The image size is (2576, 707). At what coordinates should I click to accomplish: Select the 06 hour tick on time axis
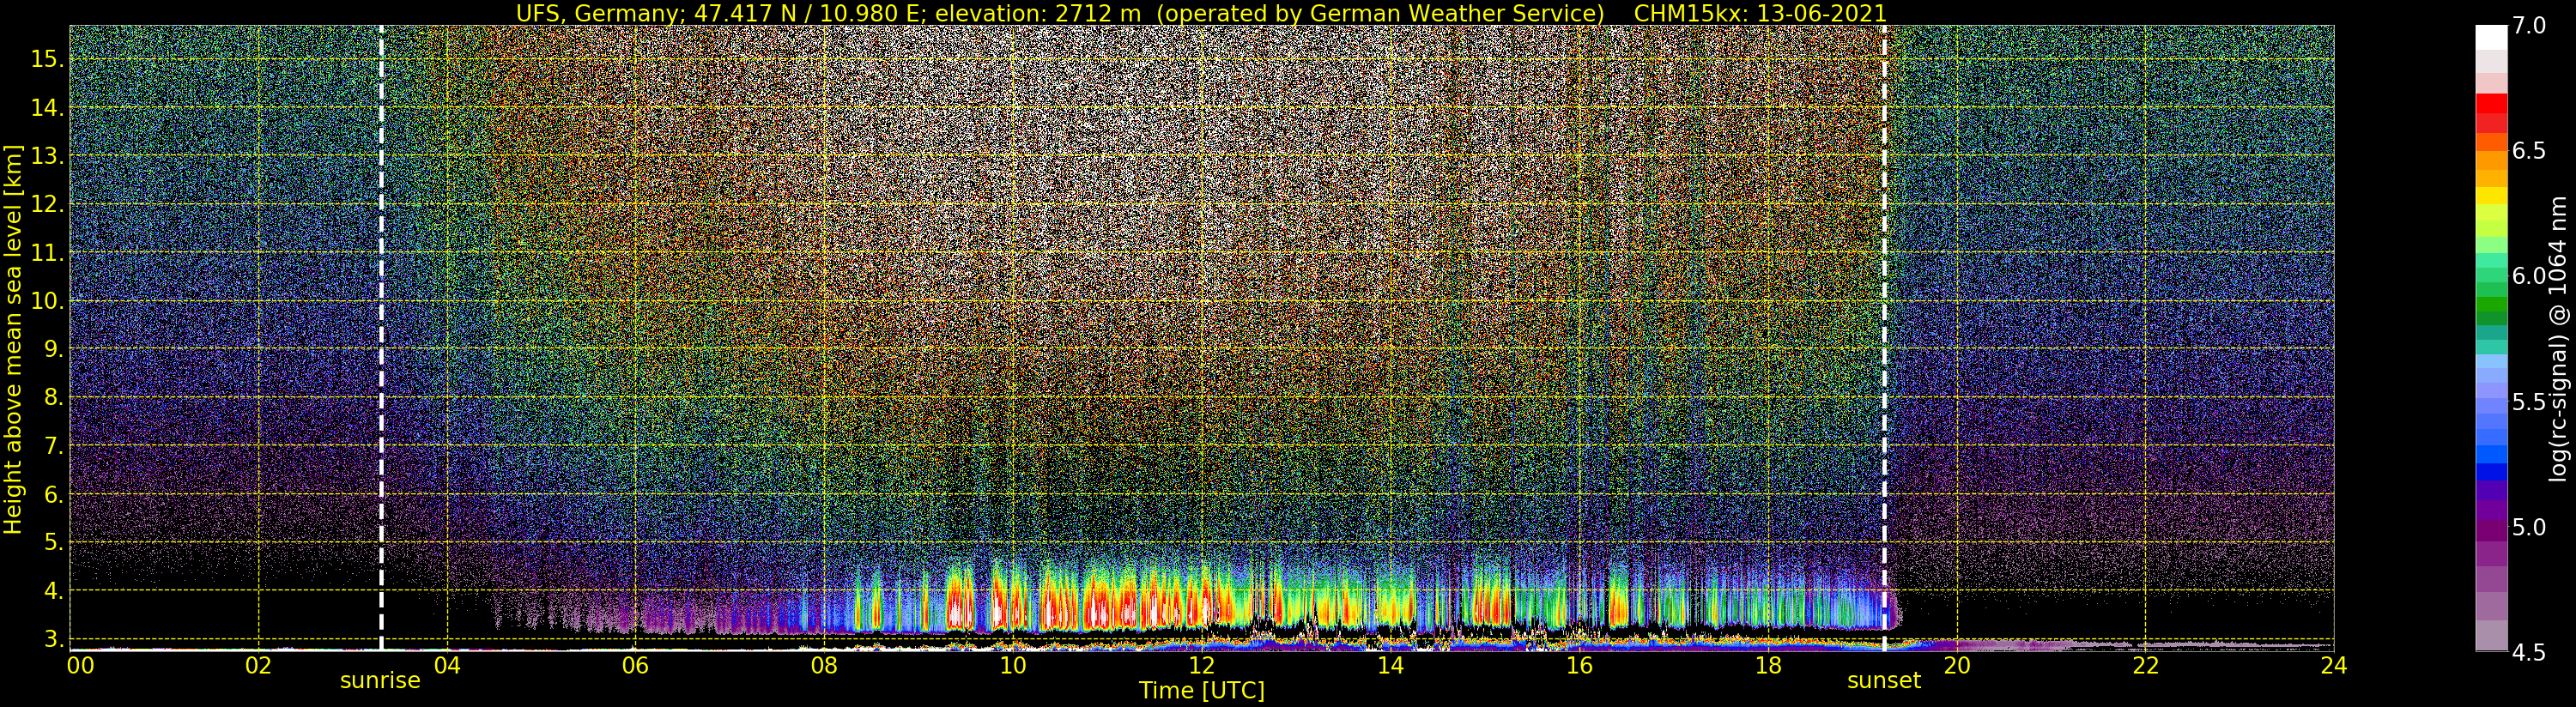pos(635,665)
